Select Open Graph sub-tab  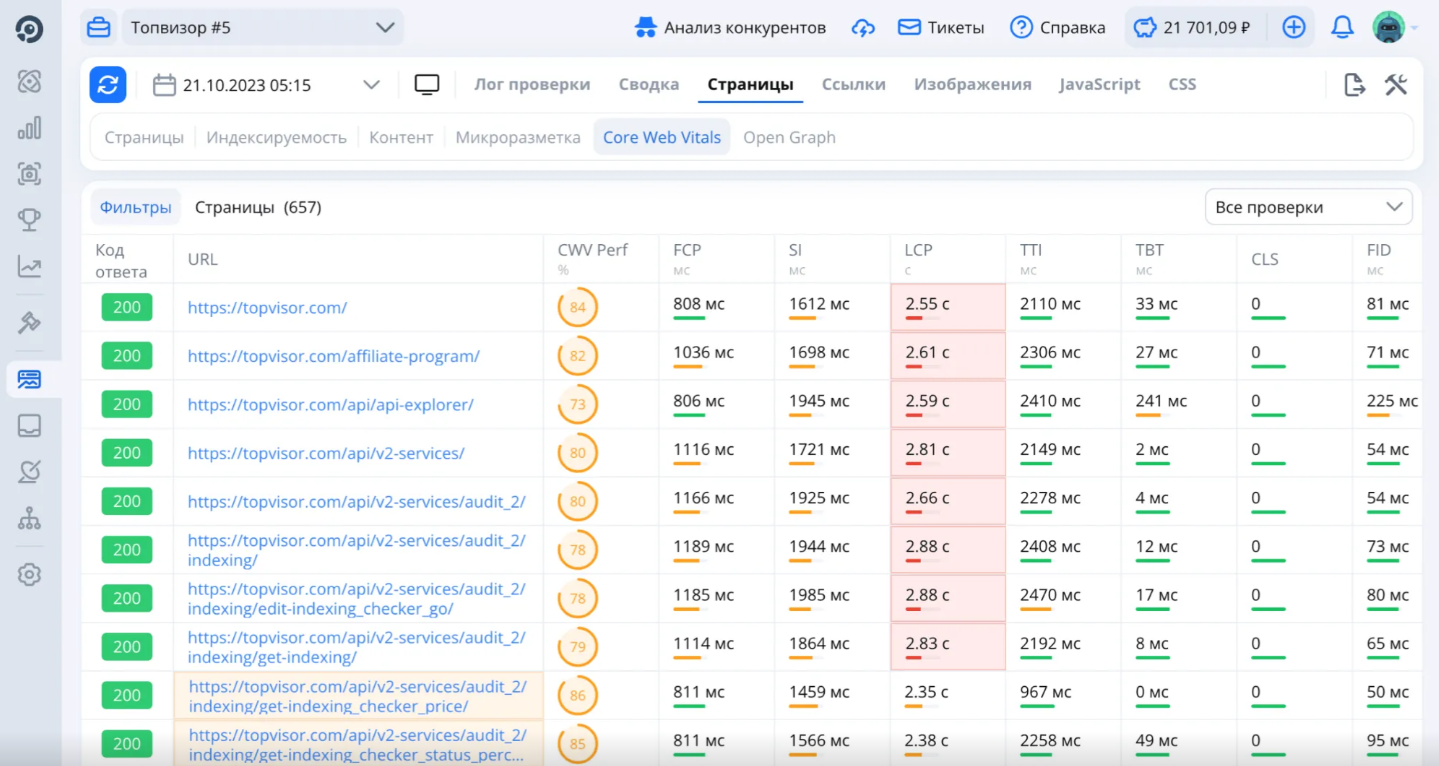pos(789,137)
